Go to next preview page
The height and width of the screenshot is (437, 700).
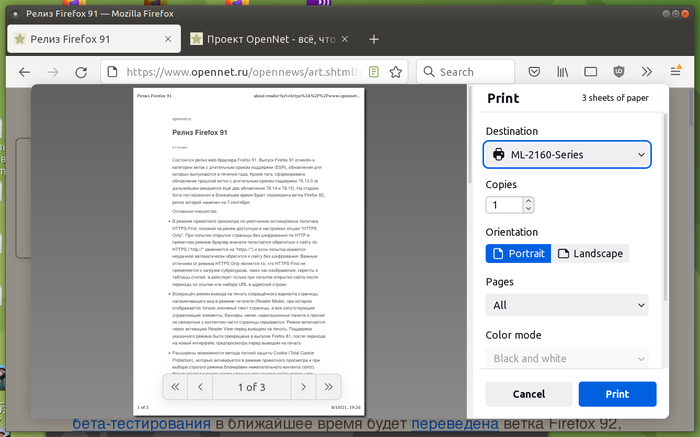tap(303, 387)
